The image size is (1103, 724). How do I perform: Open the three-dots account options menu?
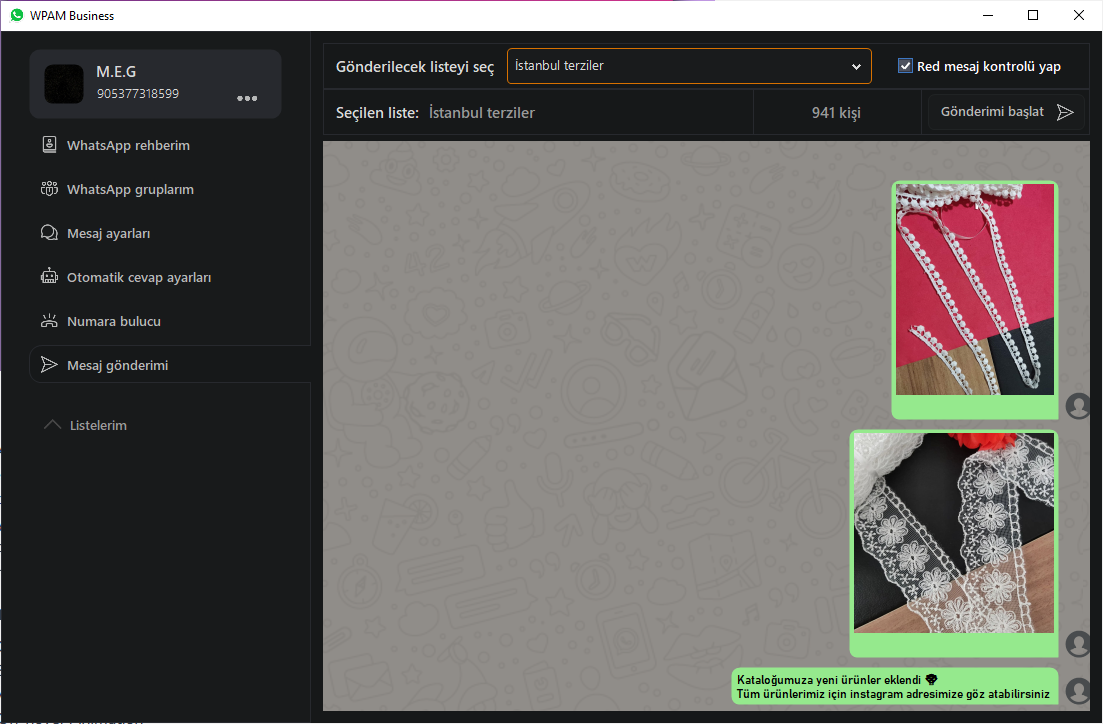[x=247, y=98]
